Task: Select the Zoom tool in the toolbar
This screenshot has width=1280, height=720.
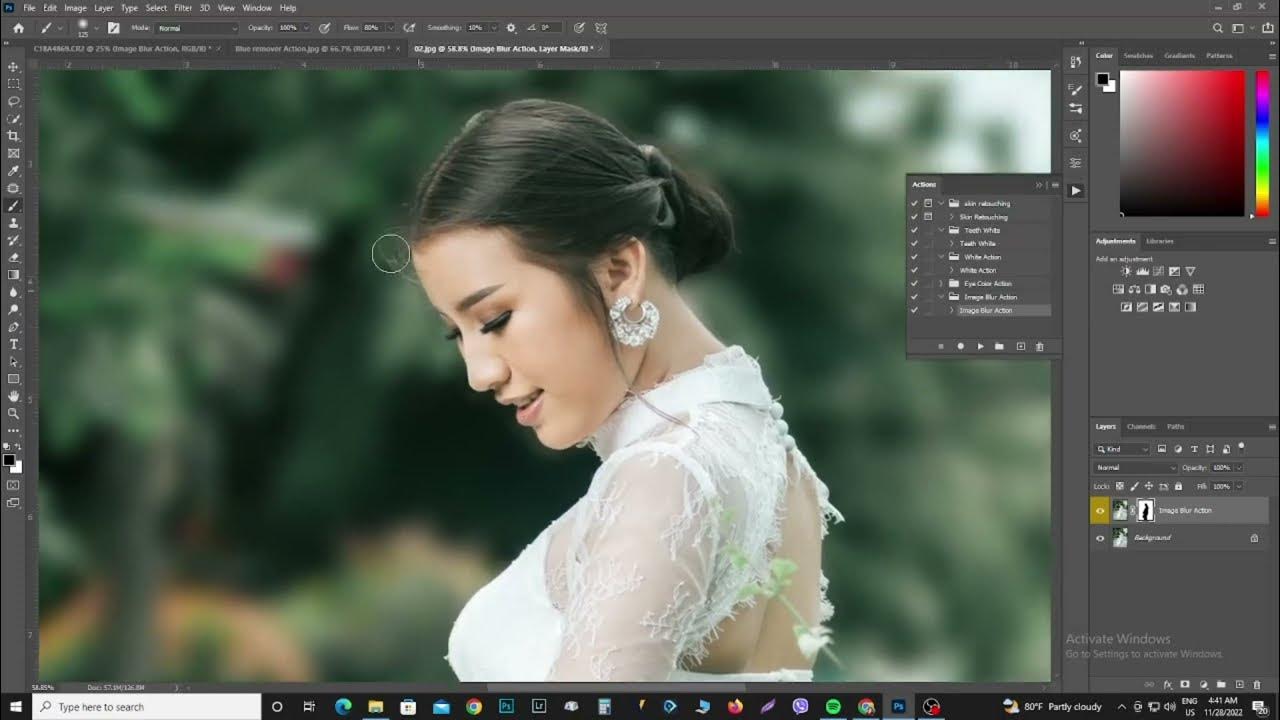Action: coord(13,413)
